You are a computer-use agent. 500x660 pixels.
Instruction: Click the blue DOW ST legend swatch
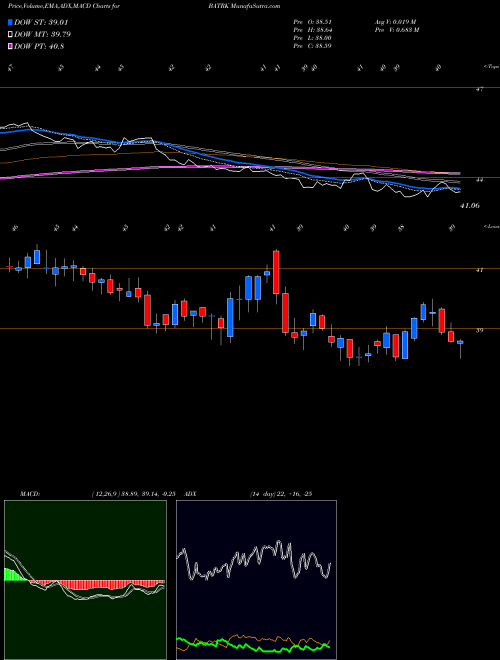10,22
